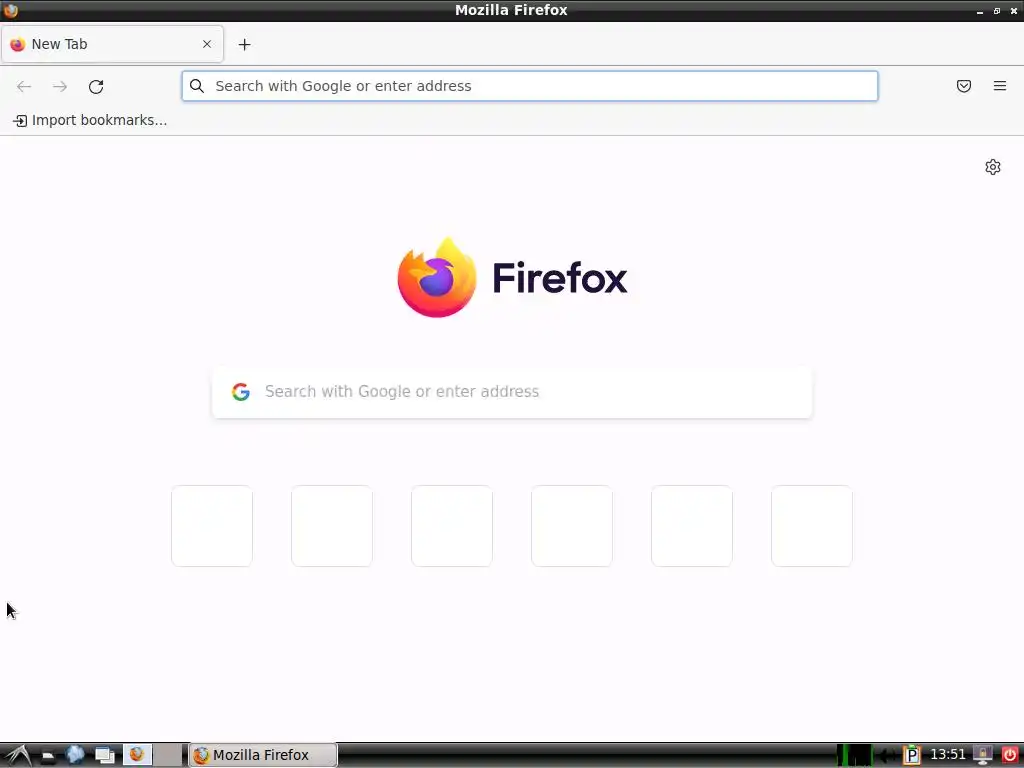Close the Mozilla Firefox window

point(1014,11)
